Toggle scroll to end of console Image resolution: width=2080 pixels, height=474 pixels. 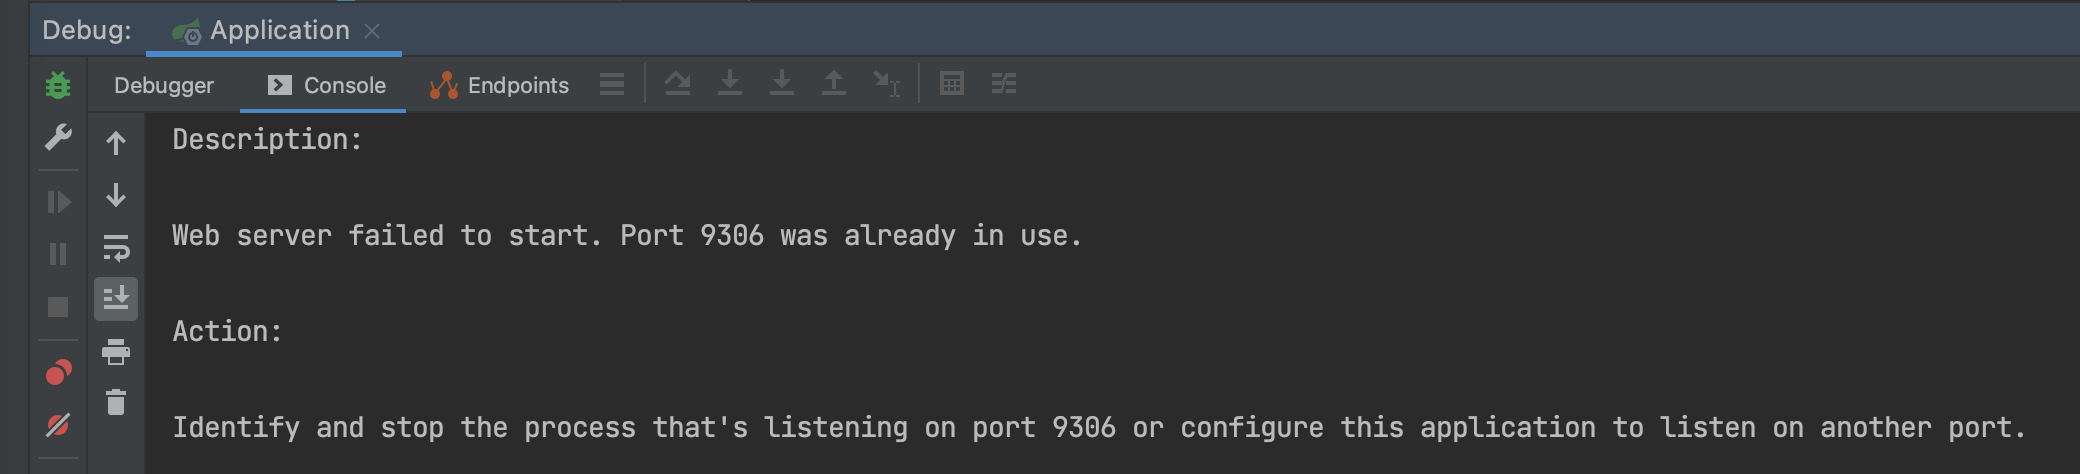point(116,299)
